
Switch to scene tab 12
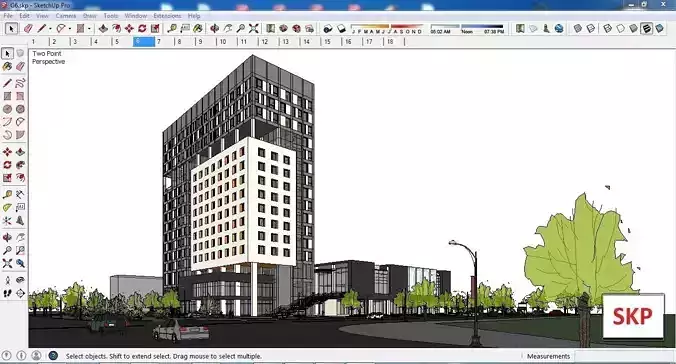pos(269,42)
